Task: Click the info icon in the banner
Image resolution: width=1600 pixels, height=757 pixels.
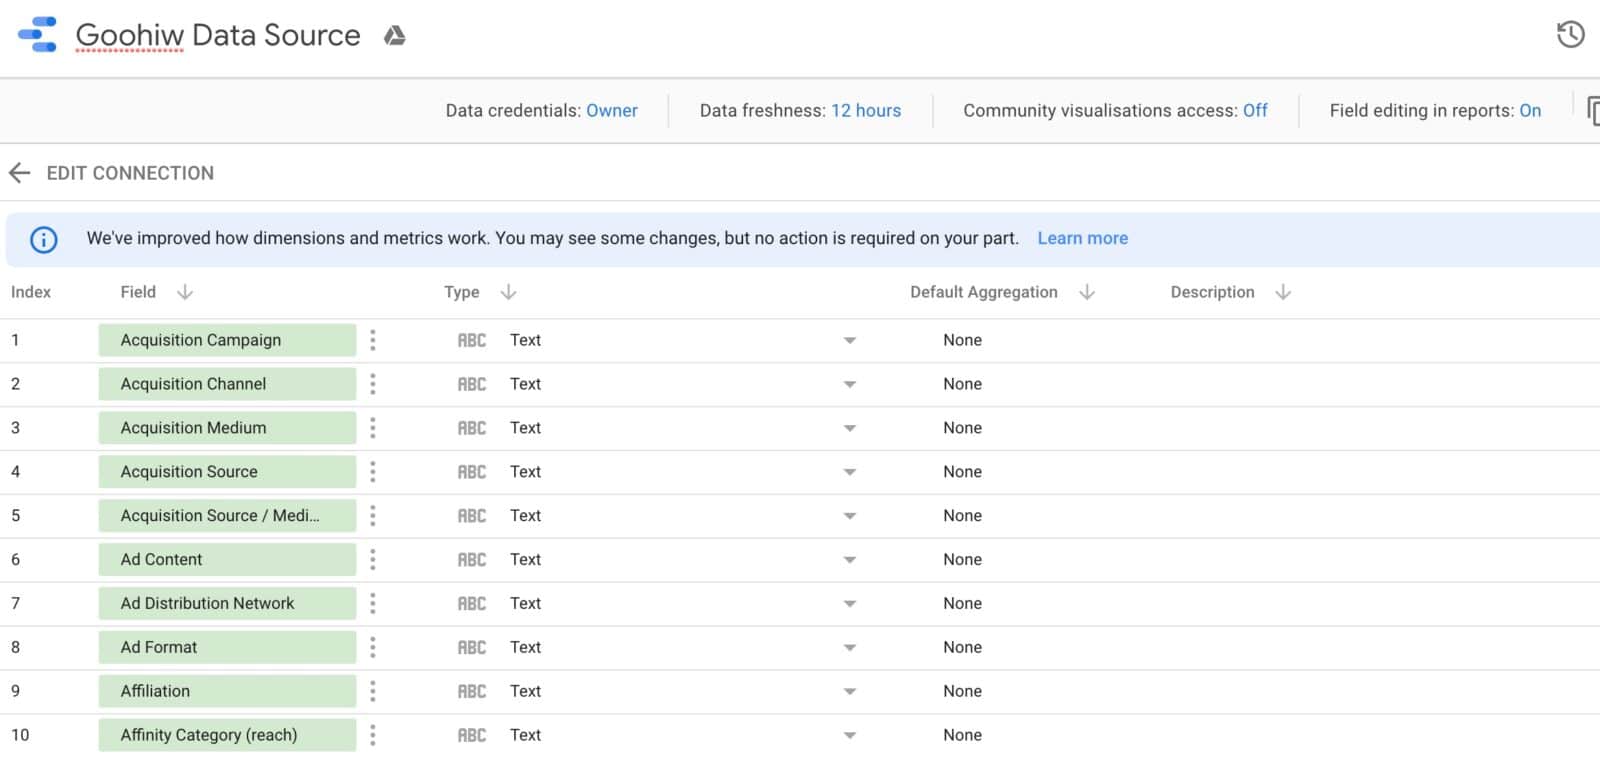Action: [44, 239]
